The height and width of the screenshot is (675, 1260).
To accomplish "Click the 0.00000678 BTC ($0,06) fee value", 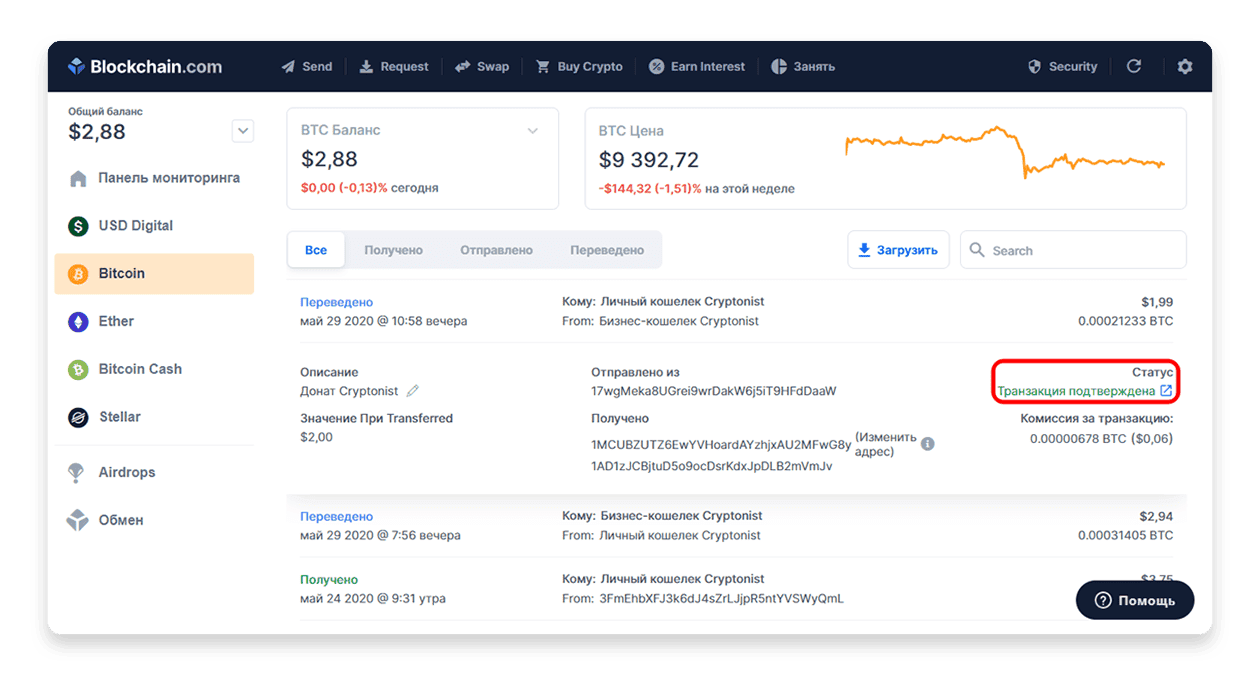I will tap(1101, 438).
